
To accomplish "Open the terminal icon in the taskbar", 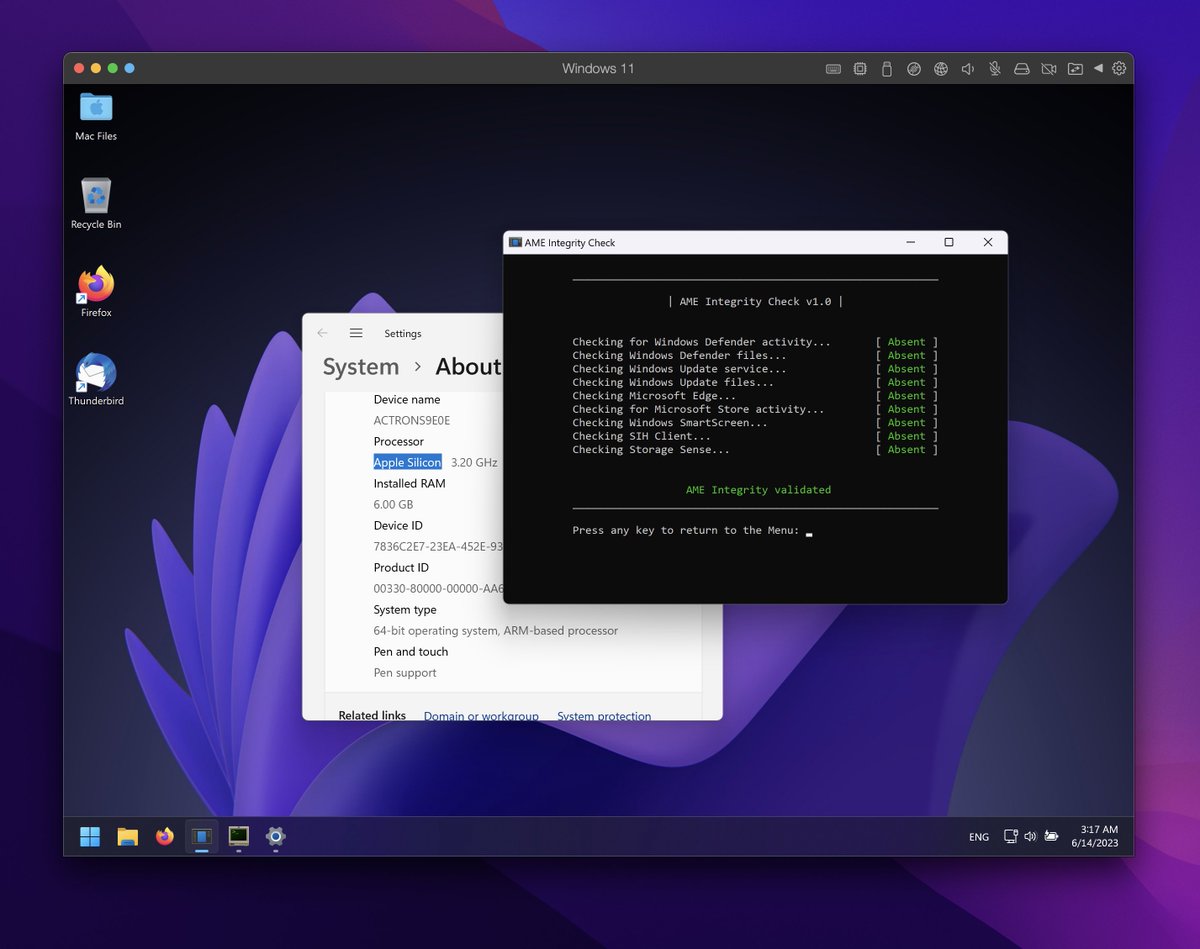I will 238,837.
